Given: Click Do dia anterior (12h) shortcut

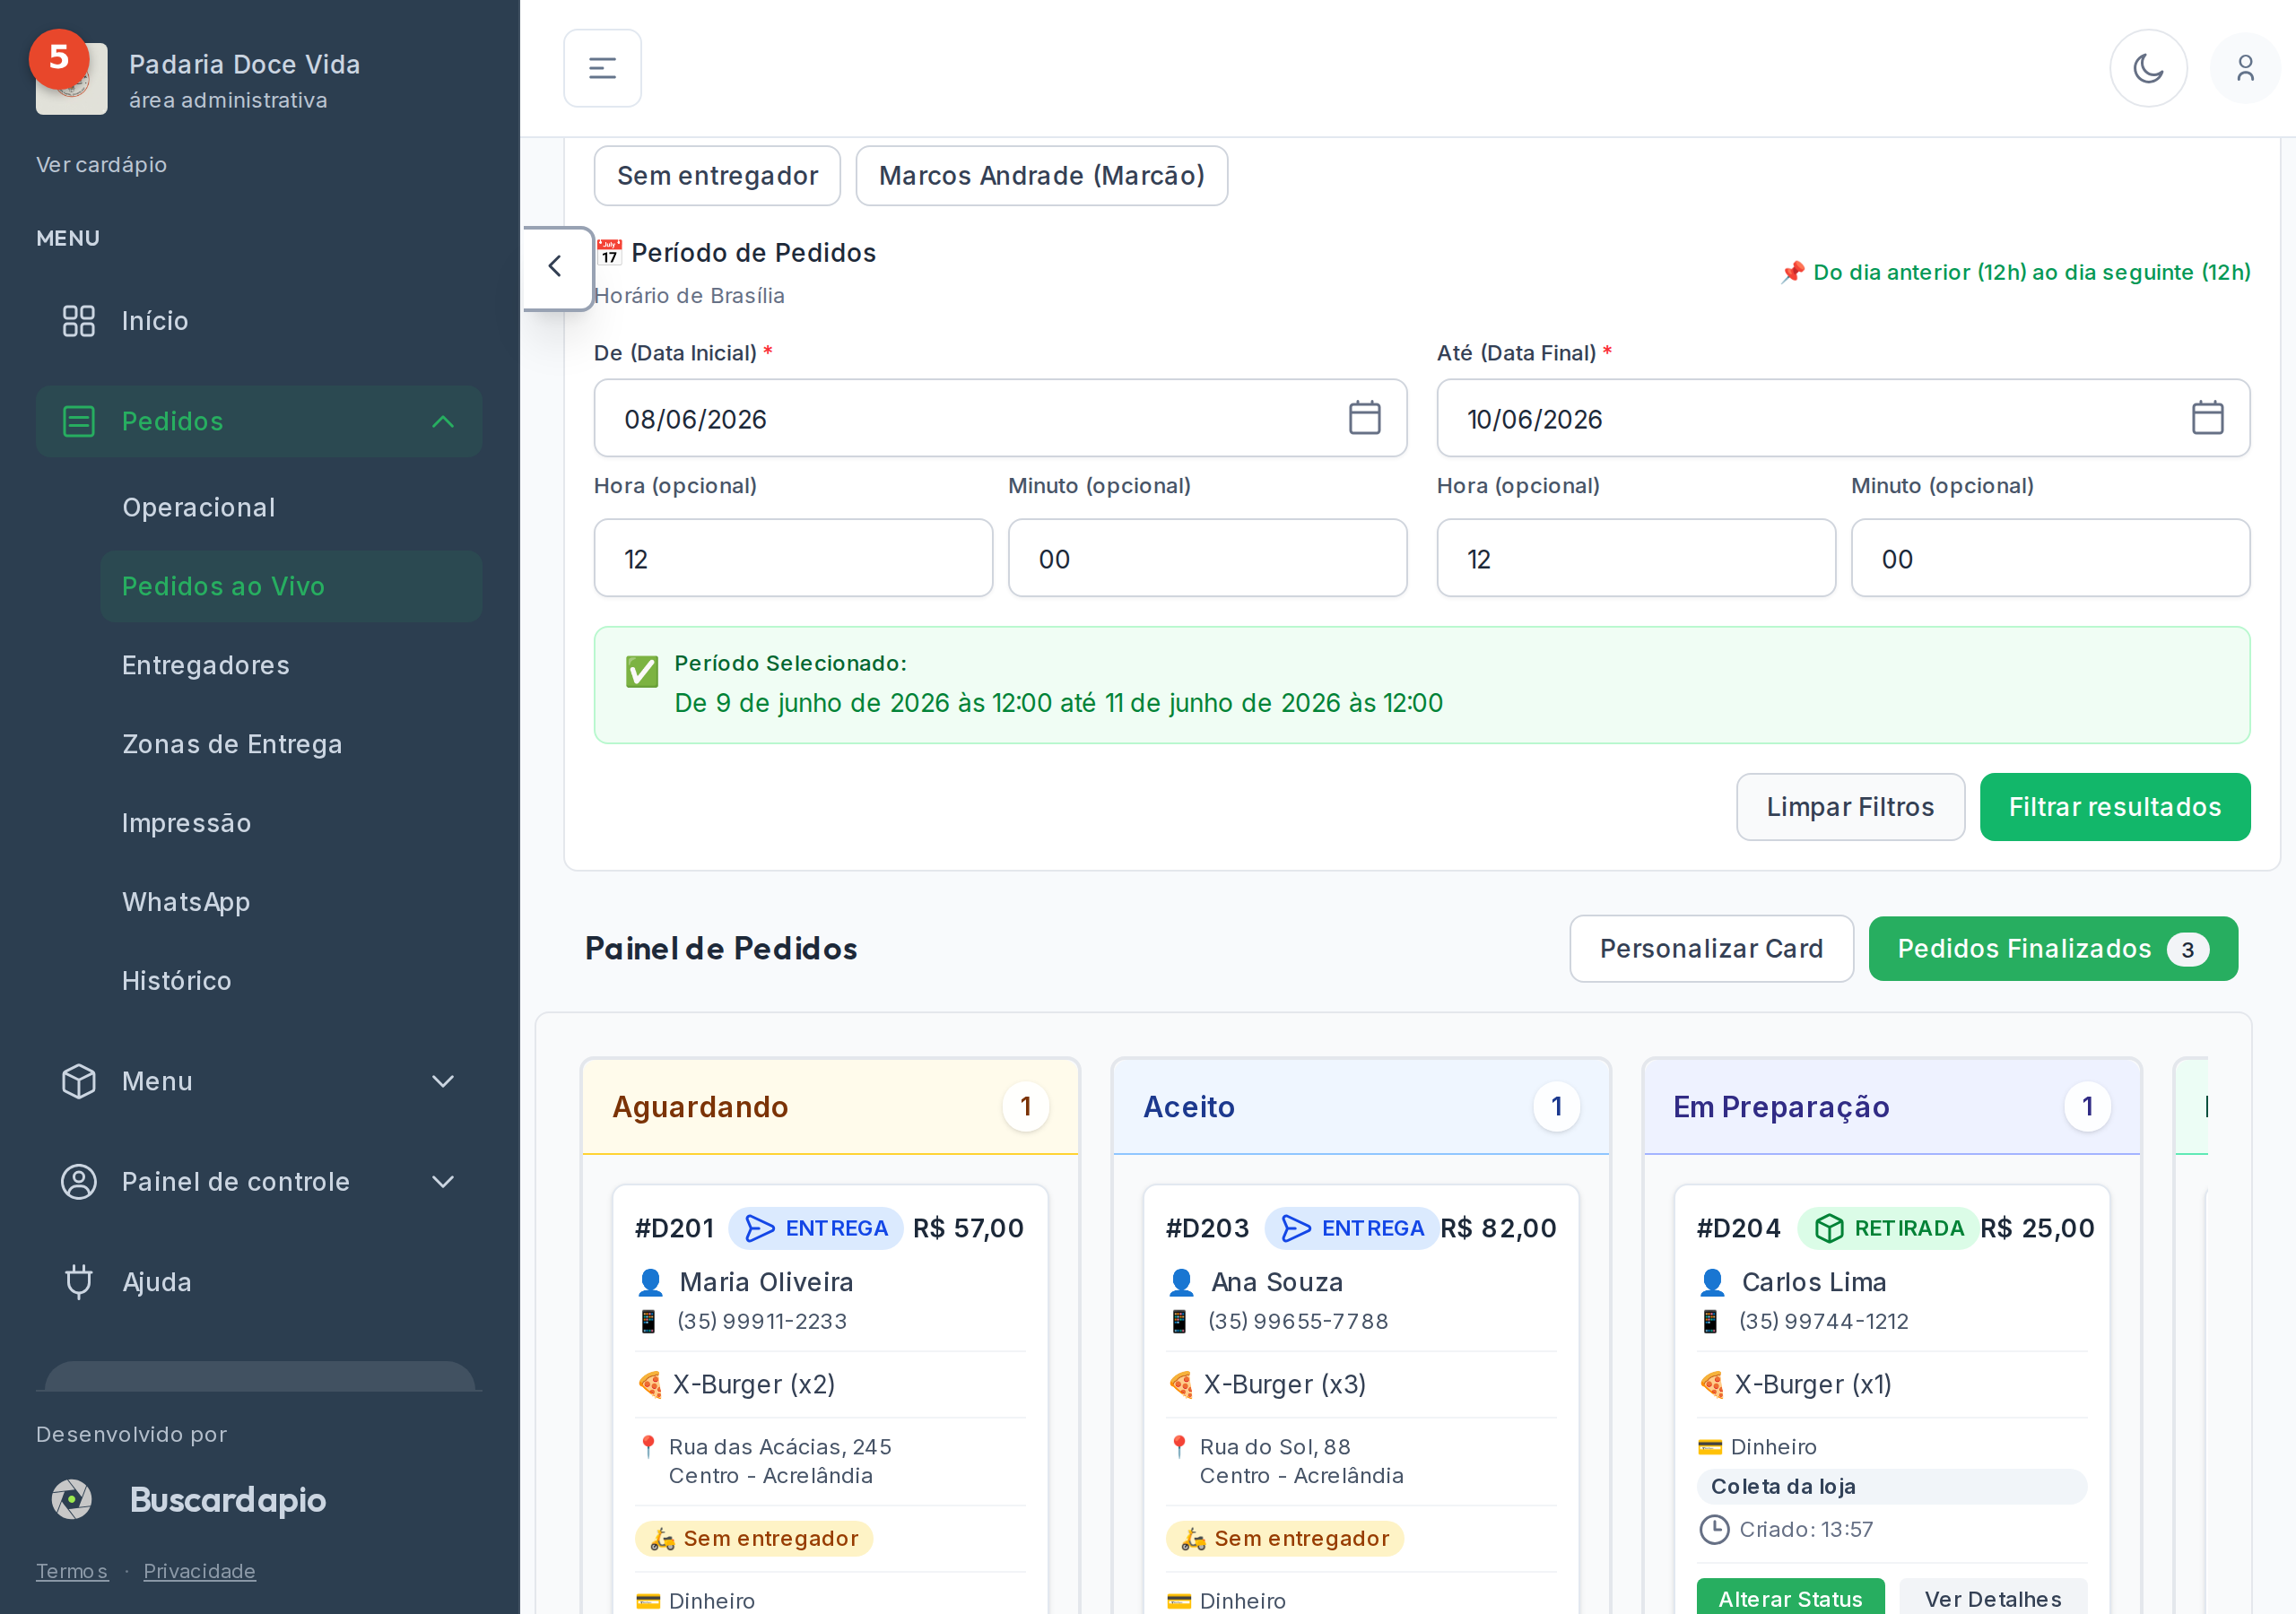Looking at the screenshot, I should tap(2015, 272).
